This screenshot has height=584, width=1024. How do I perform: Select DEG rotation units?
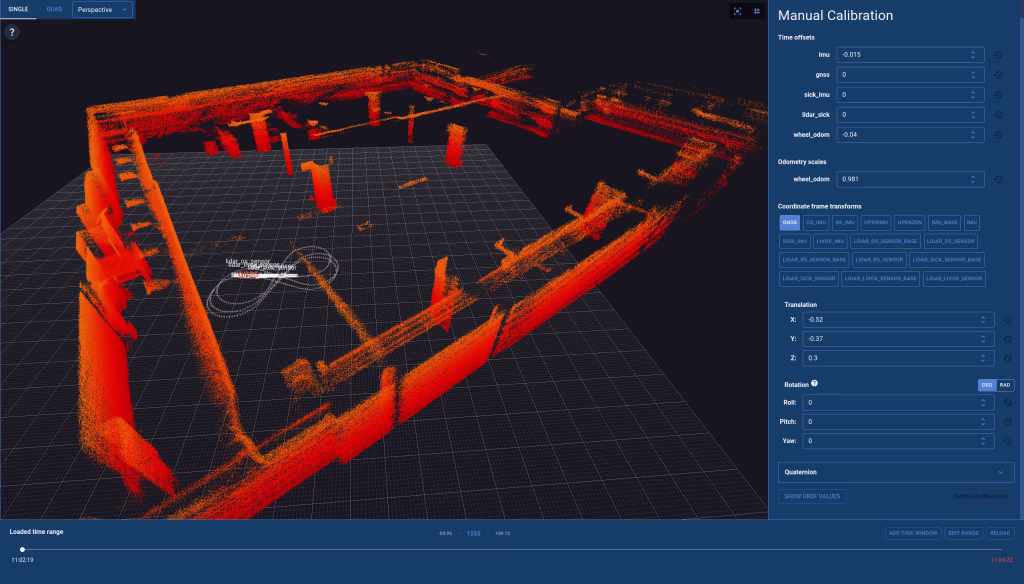pos(985,385)
